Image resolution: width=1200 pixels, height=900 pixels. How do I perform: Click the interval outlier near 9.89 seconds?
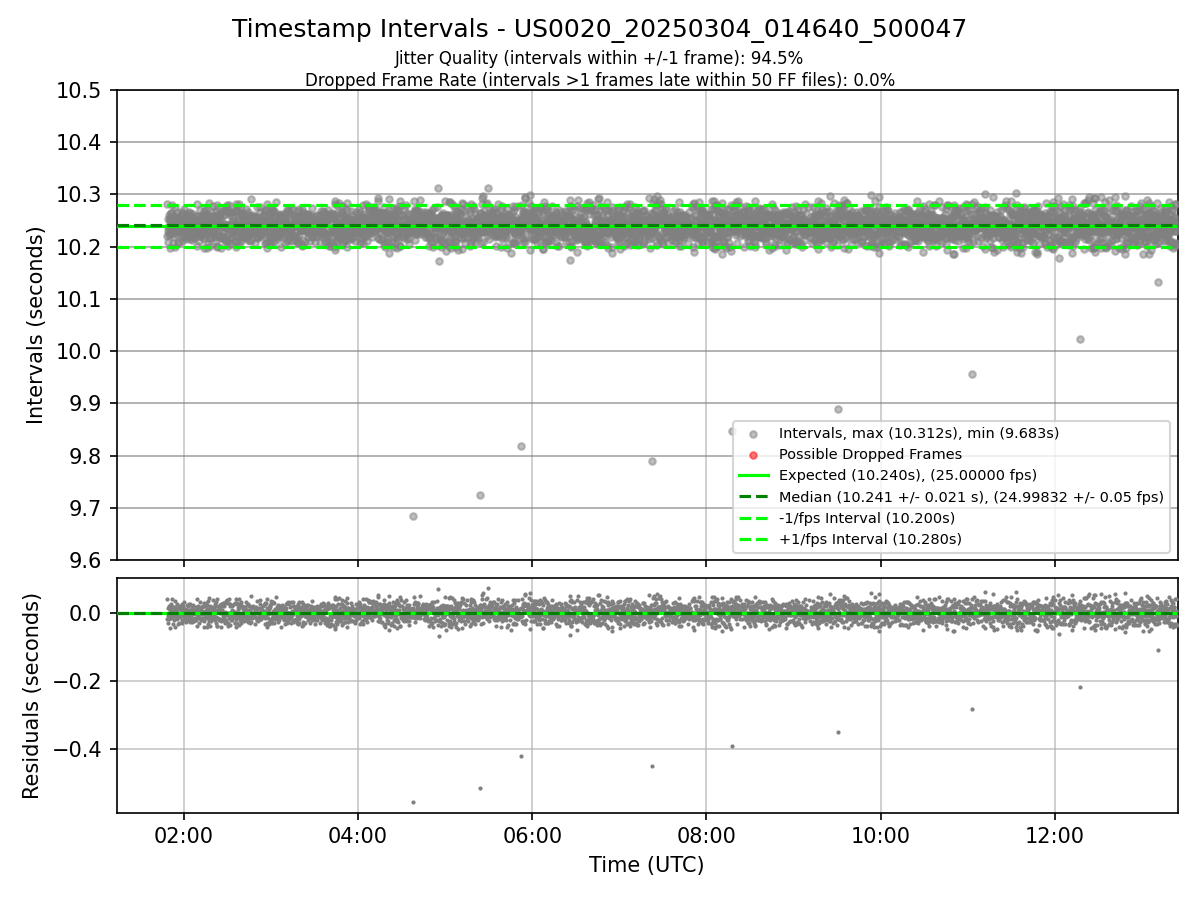[838, 409]
